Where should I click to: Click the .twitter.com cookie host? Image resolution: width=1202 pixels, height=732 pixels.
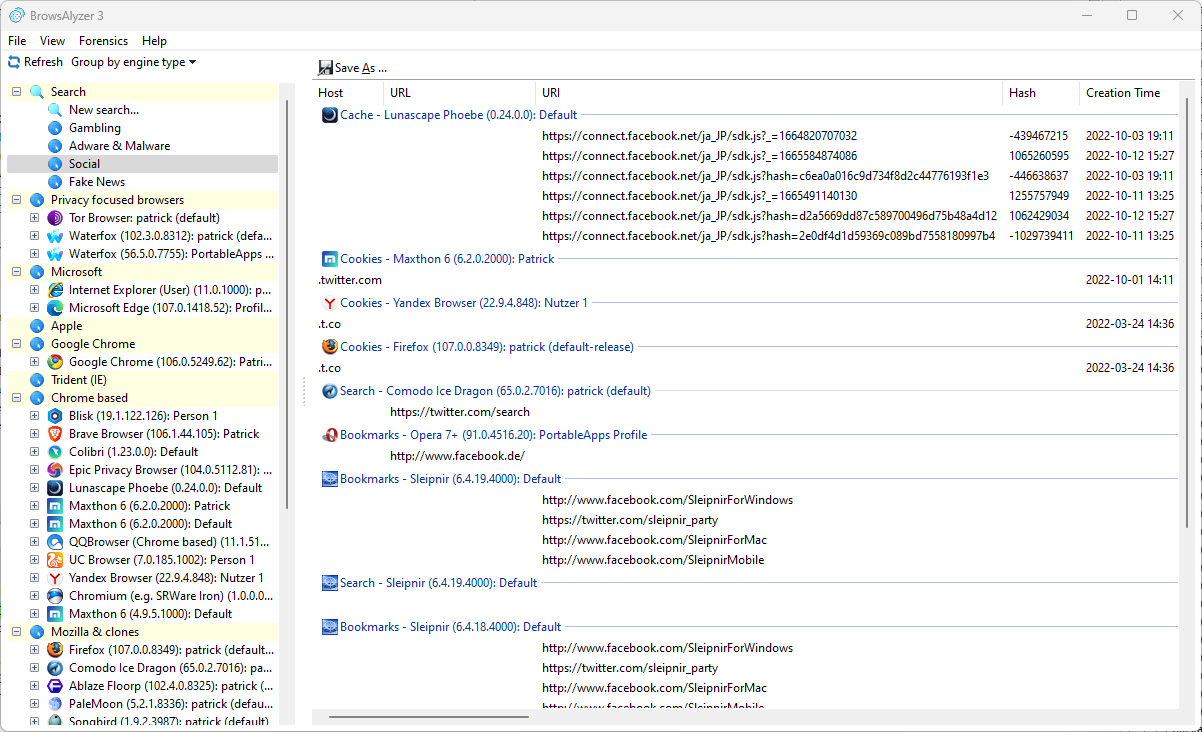(x=350, y=280)
